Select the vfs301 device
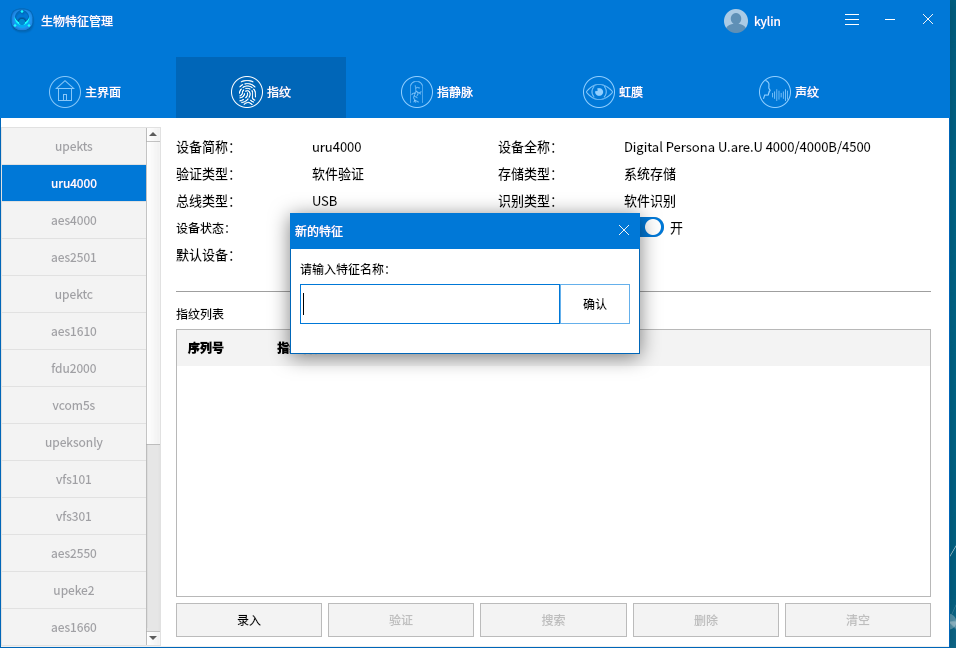The image size is (956, 648). pos(74,516)
